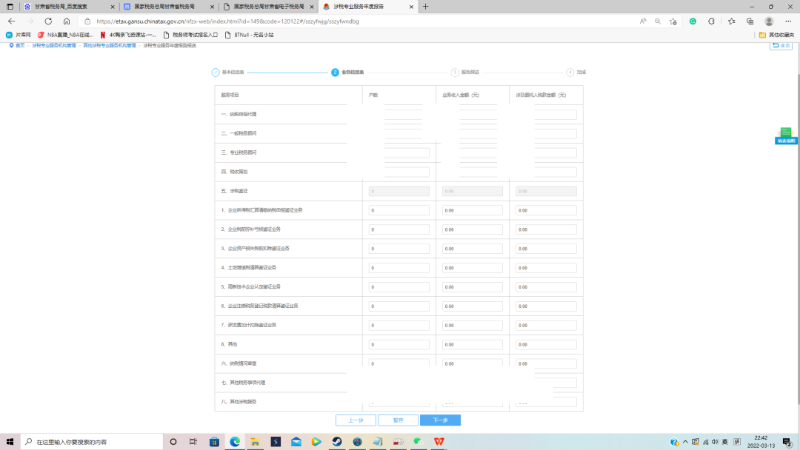
Task: Click step 1 基本信息表 in progress bar
Action: [x=228, y=72]
